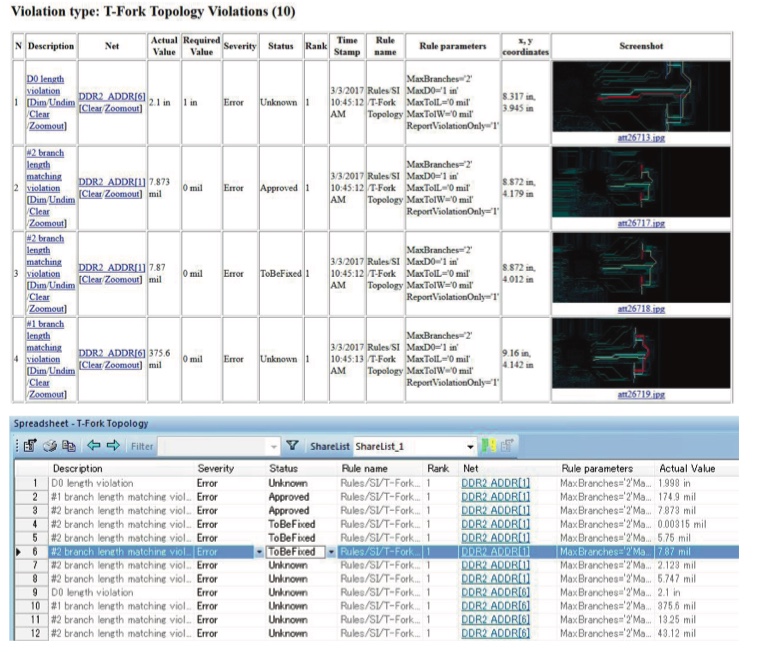Click Zoomout under net in report row 4
The image size is (761, 654).
pyautogui.click(x=122, y=365)
